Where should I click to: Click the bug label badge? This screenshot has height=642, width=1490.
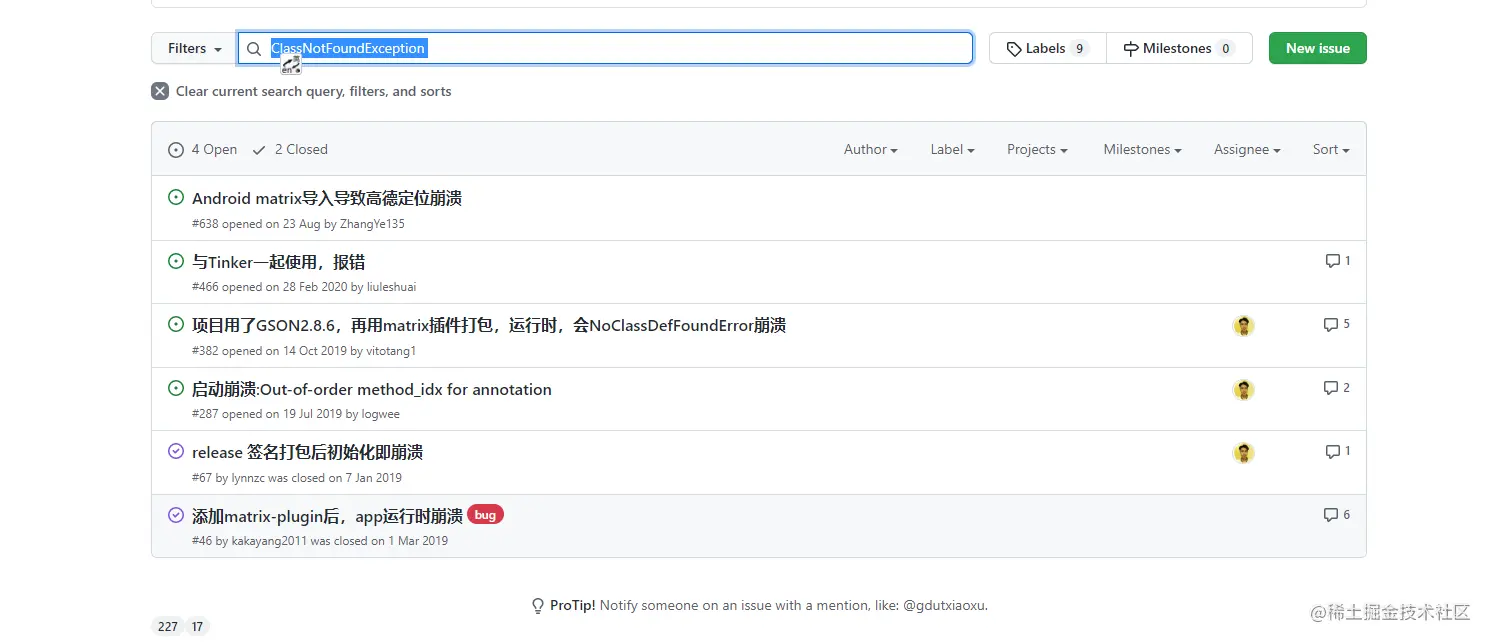pos(485,515)
